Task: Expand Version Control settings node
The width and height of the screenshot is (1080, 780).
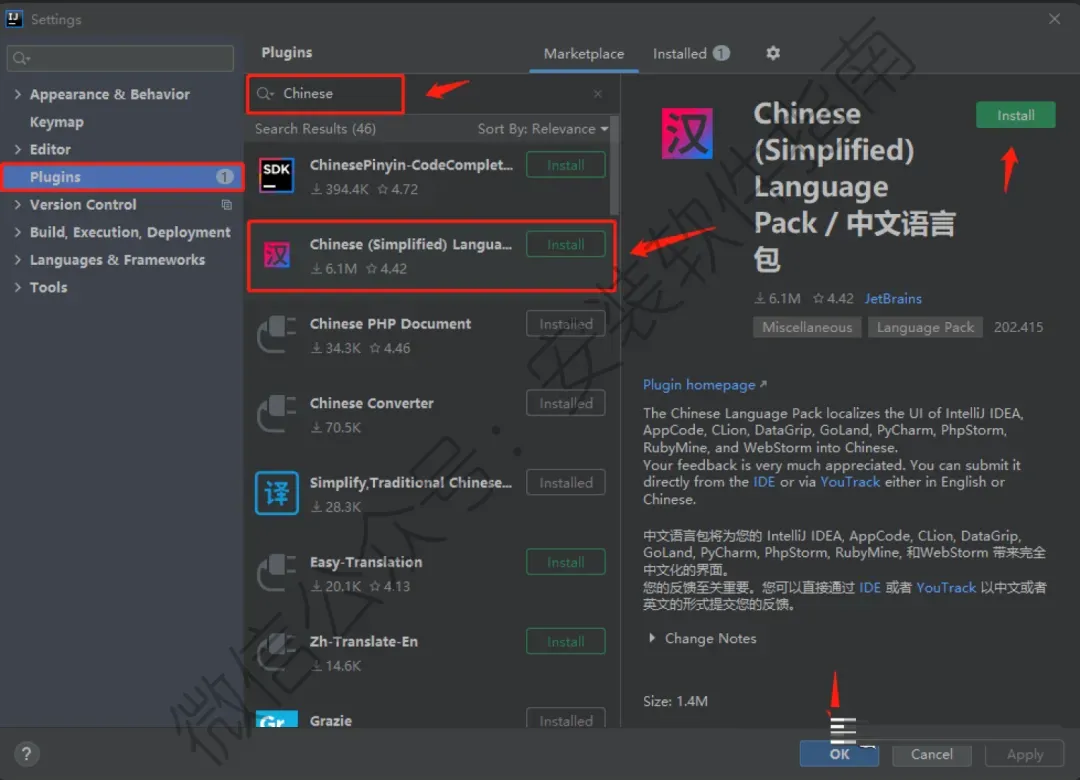Action: click(x=18, y=205)
